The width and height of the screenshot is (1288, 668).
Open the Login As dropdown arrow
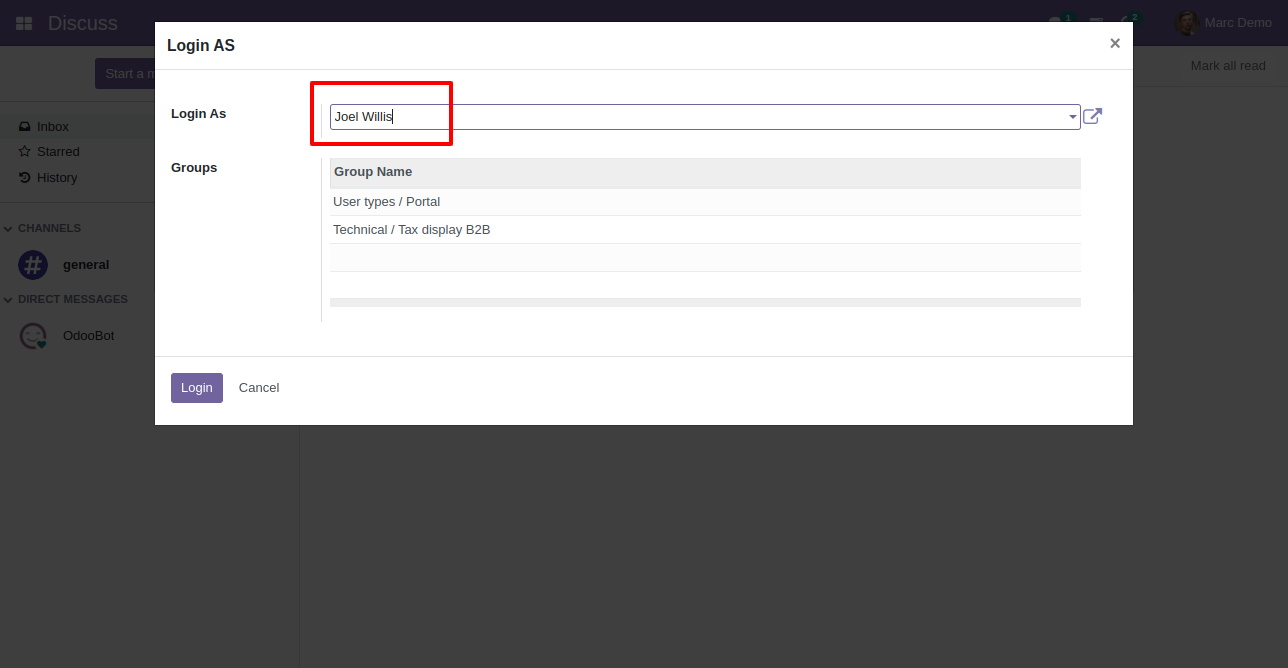click(1072, 117)
